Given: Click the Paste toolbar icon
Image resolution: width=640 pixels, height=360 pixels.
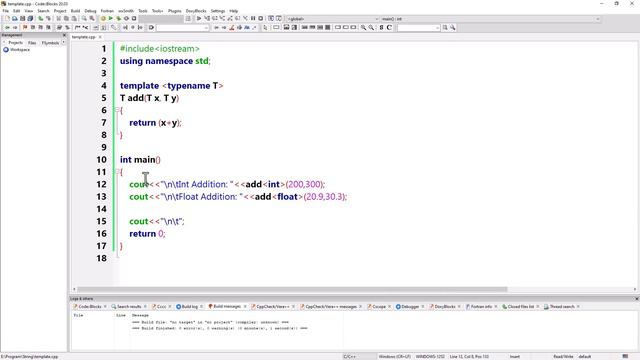Looking at the screenshot, I should pyautogui.click(x=74, y=19).
